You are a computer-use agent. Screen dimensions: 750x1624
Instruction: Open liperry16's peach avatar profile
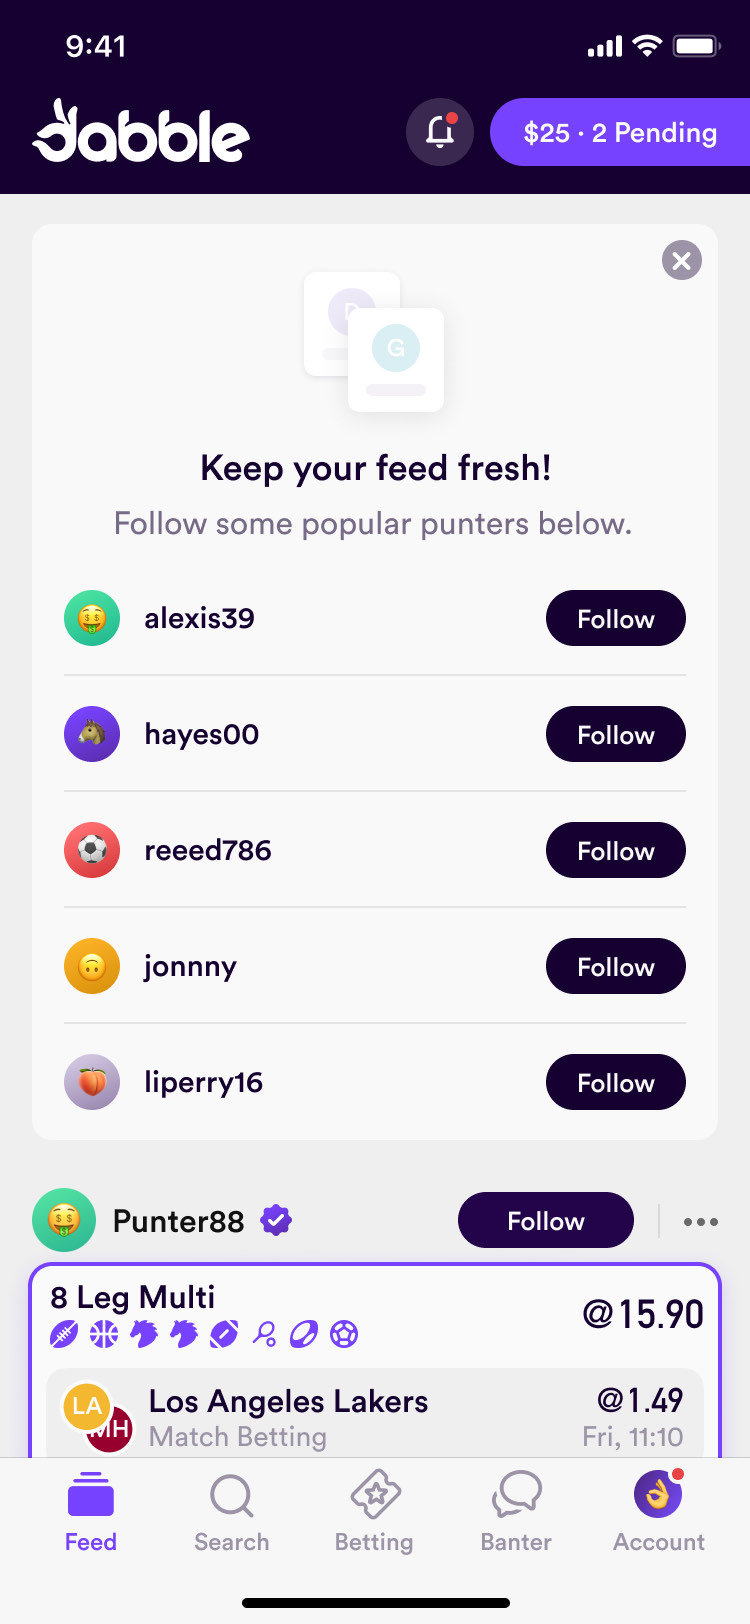92,1082
